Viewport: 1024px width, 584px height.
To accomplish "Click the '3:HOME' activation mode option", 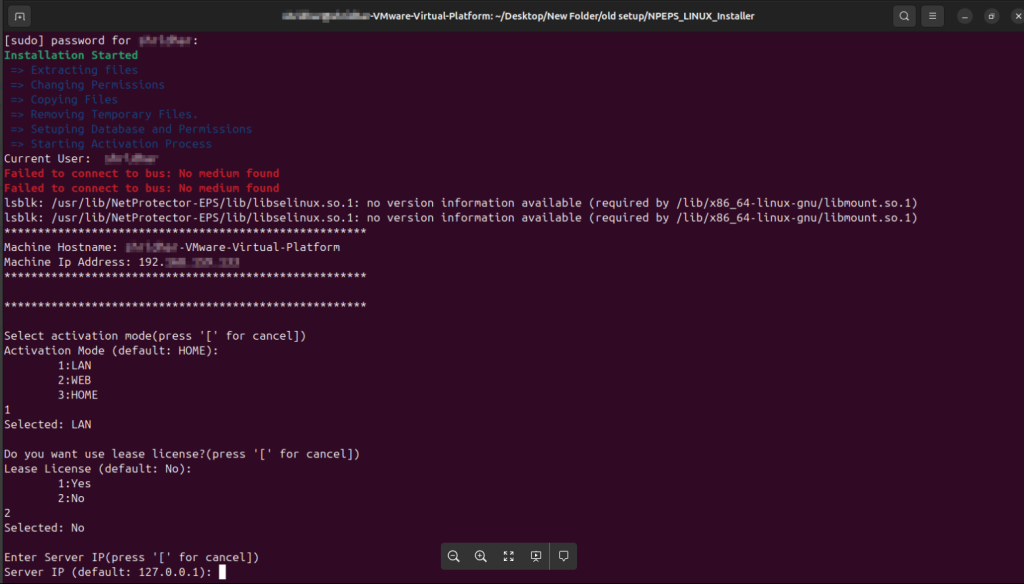I will 77,395.
